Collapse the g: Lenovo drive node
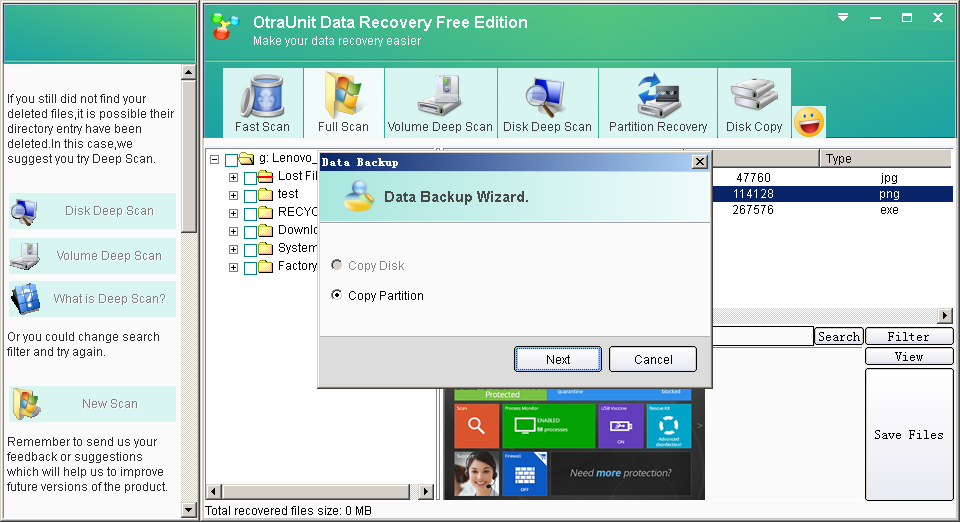Image resolution: width=960 pixels, height=523 pixels. (214, 159)
